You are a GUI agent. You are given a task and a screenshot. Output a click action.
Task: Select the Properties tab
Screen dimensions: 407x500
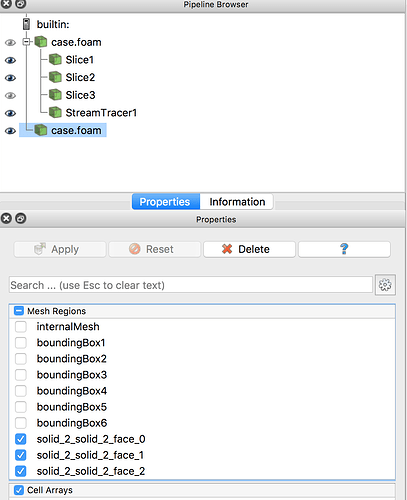166,202
